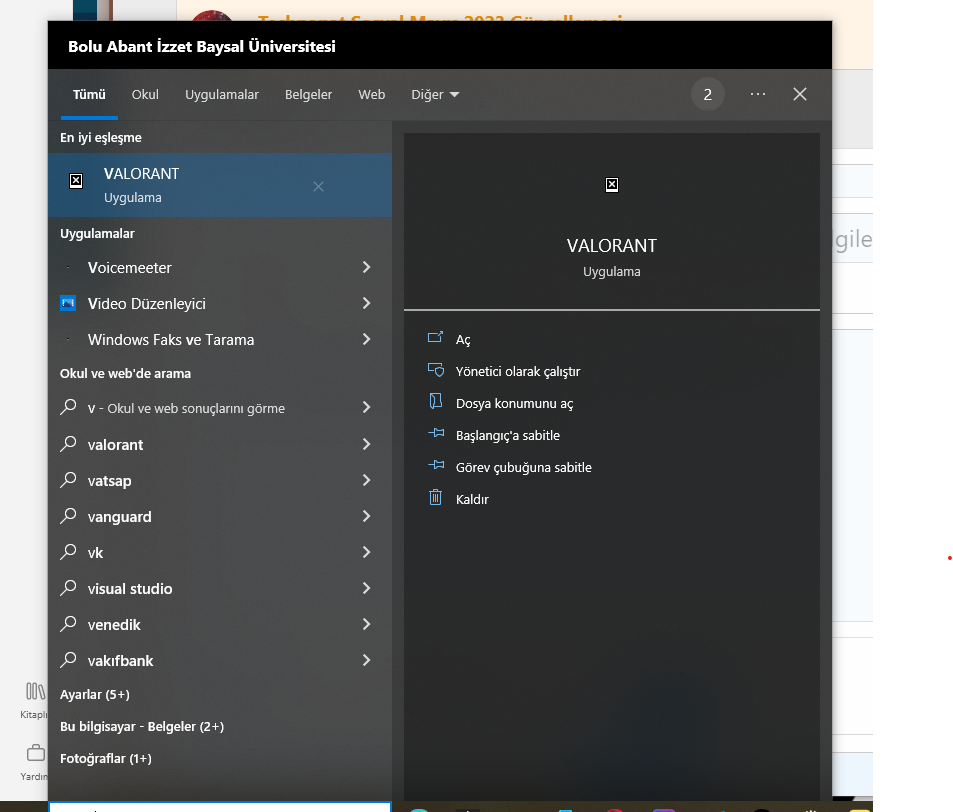Select the 'vk' search suggestion
The image size is (953, 812).
[220, 552]
